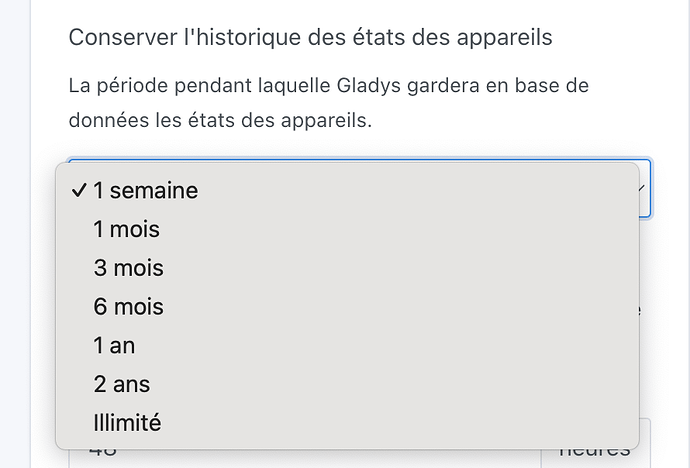Screen dimensions: 690x468
Task: Click the focused select box's blue border
Action: 650,200
